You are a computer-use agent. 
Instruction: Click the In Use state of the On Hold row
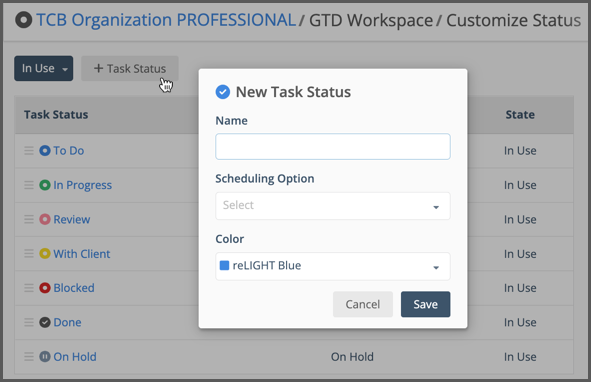(520, 357)
